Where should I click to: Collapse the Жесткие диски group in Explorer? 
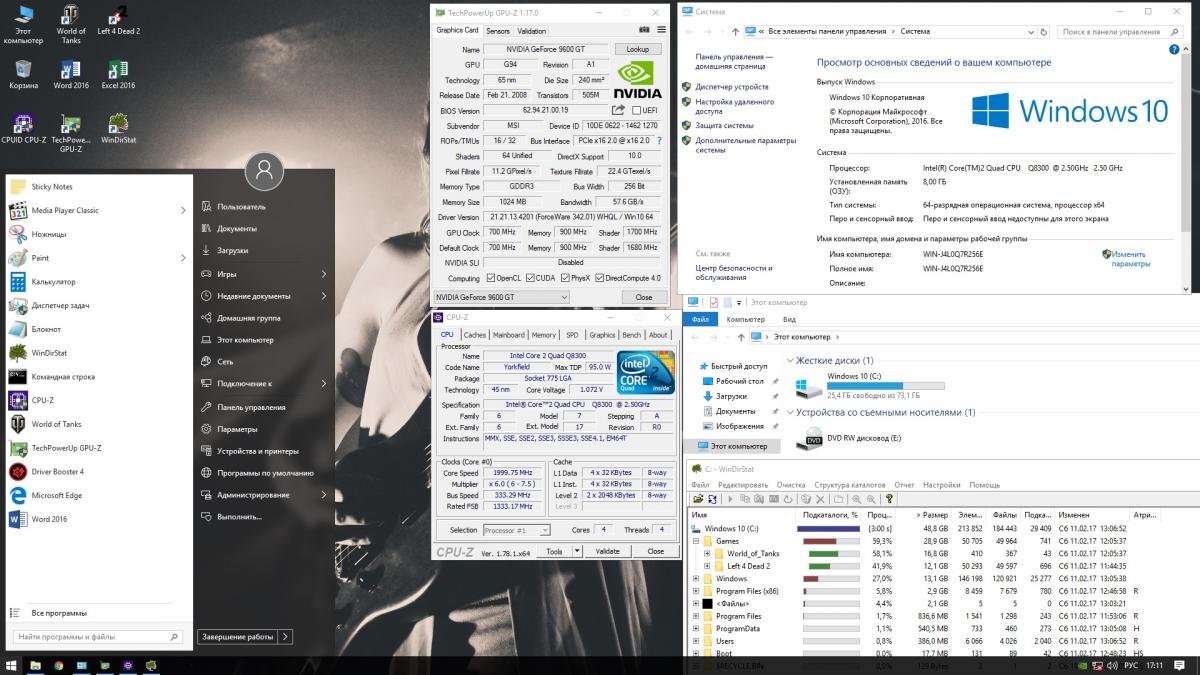click(792, 360)
